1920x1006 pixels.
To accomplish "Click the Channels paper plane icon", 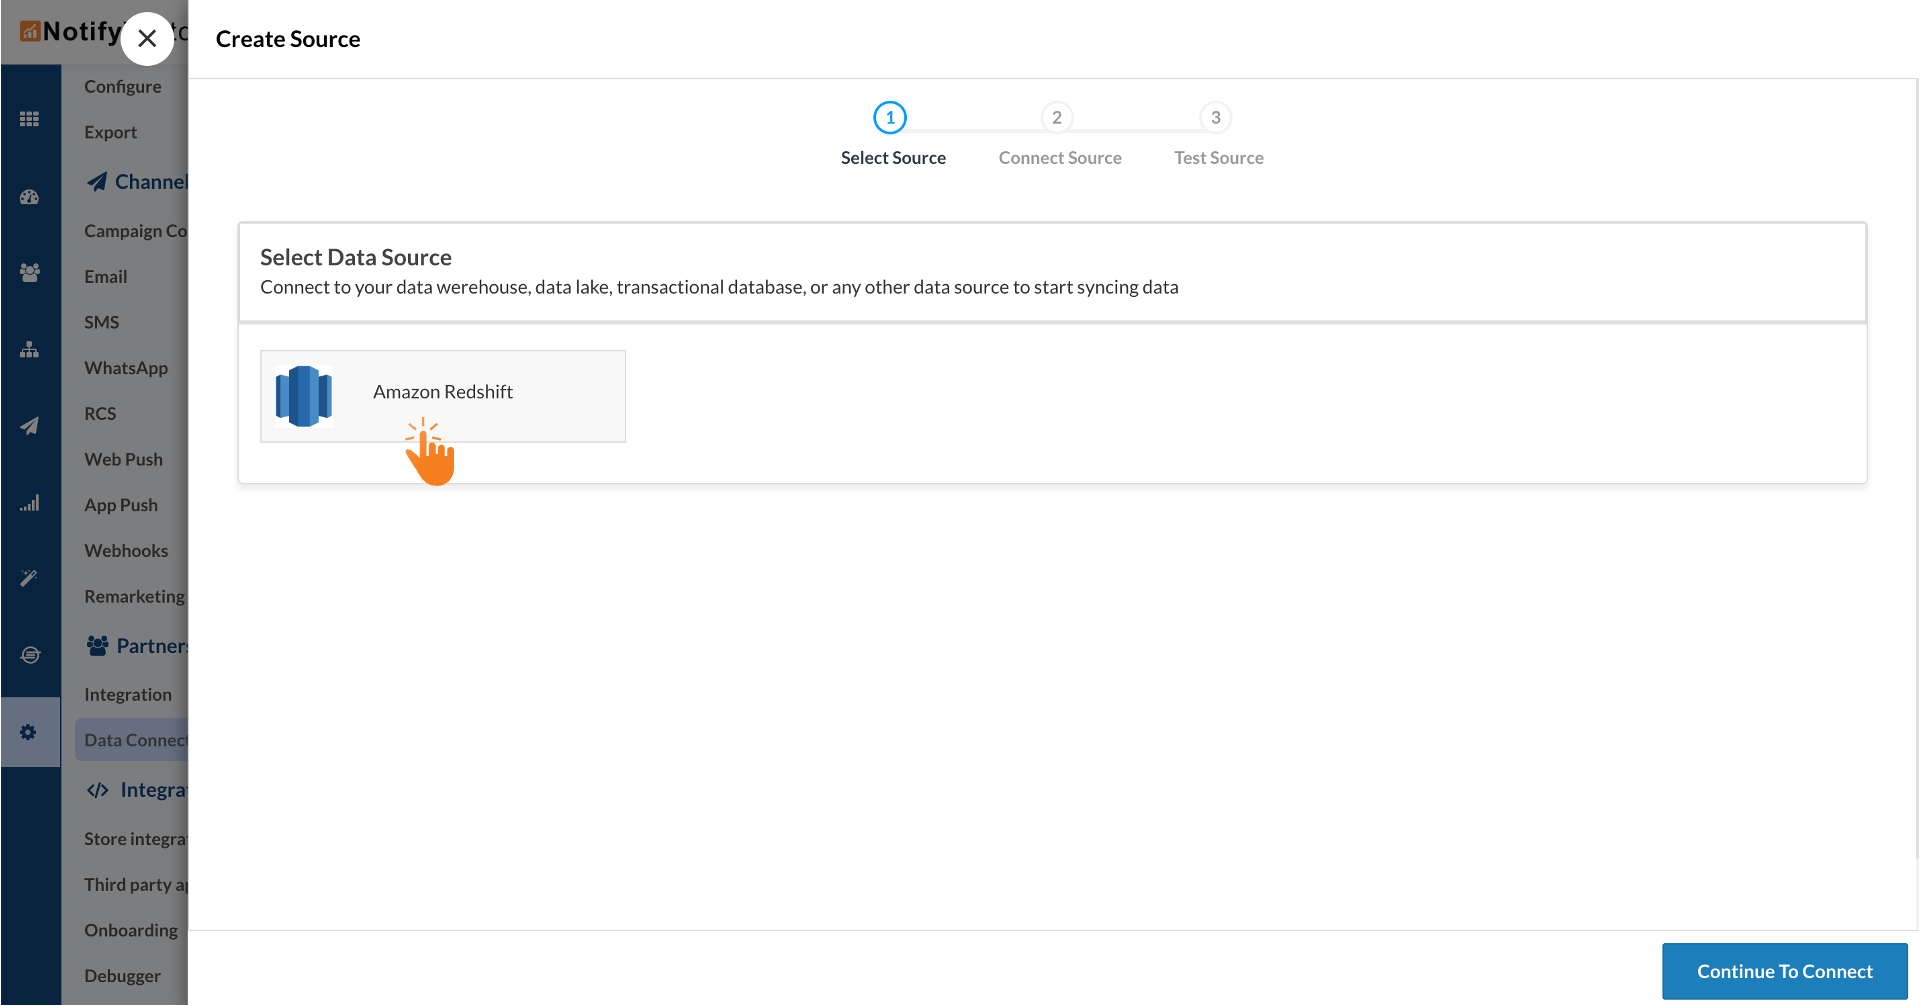I will pos(97,182).
